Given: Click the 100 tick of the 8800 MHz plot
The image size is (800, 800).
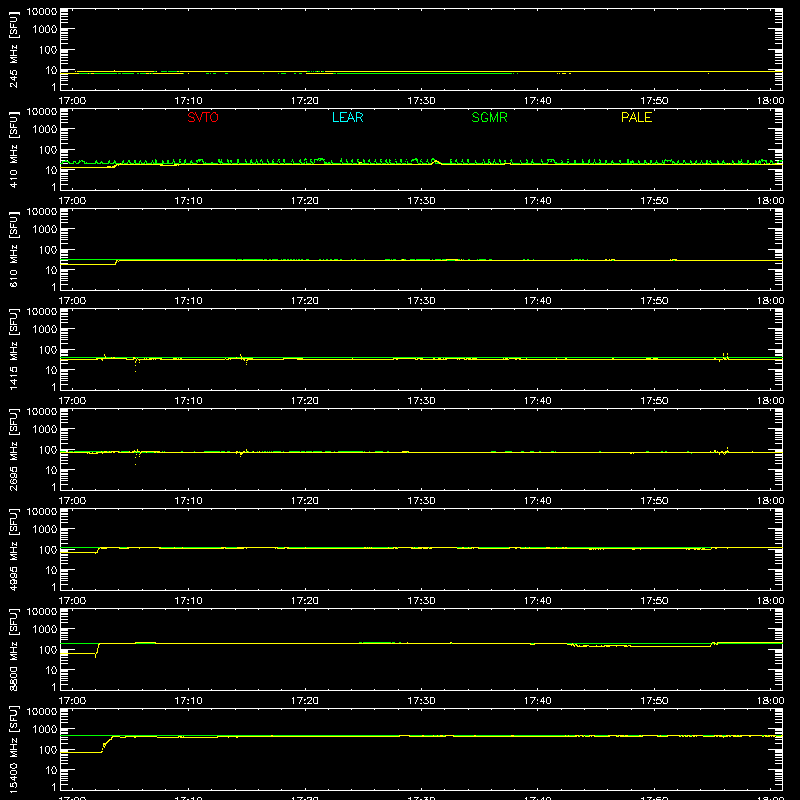Looking at the screenshot, I should coord(48,650).
